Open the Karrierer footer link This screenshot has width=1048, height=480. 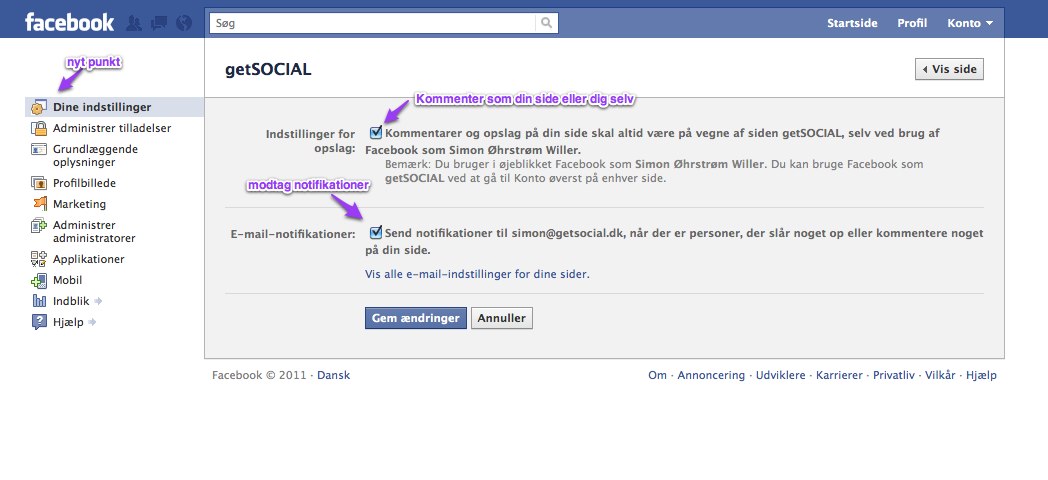click(839, 375)
